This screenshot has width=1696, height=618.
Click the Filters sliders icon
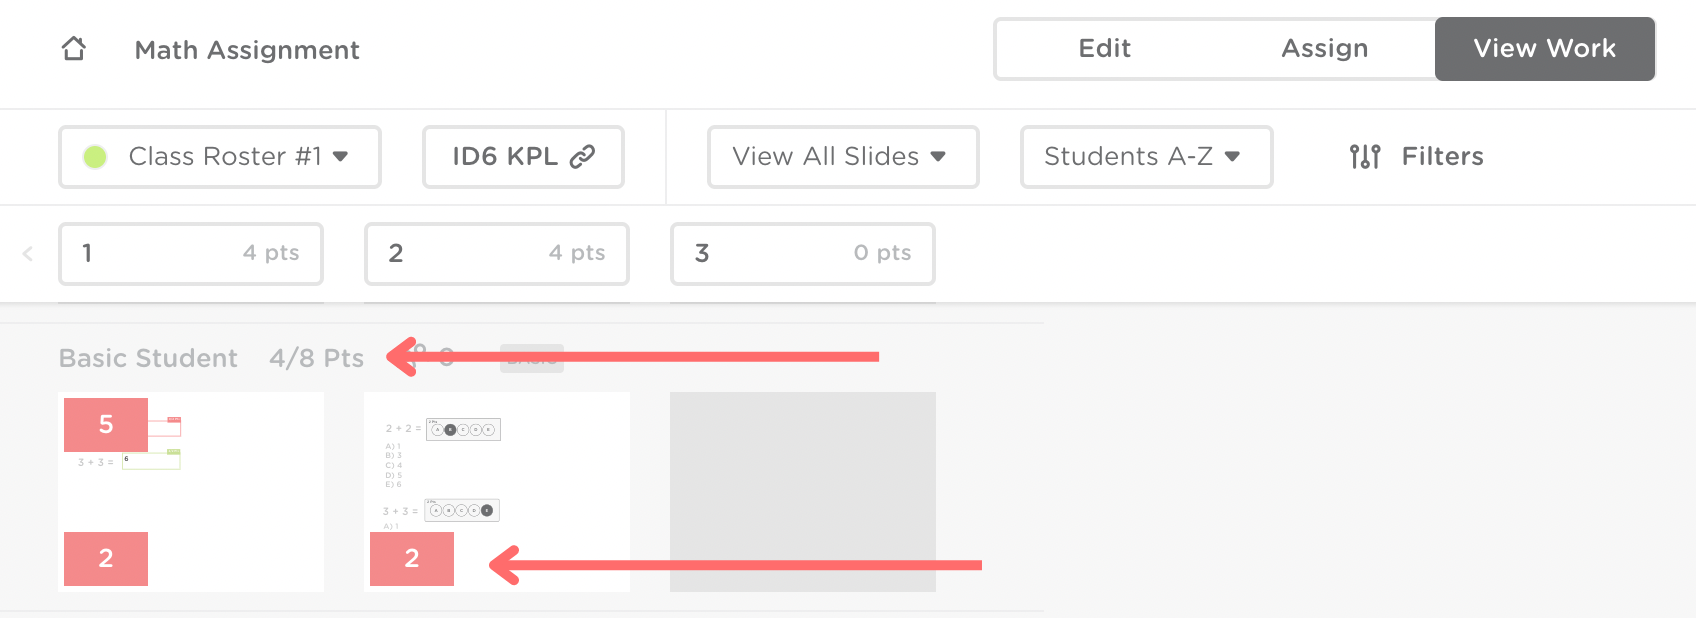click(1364, 157)
